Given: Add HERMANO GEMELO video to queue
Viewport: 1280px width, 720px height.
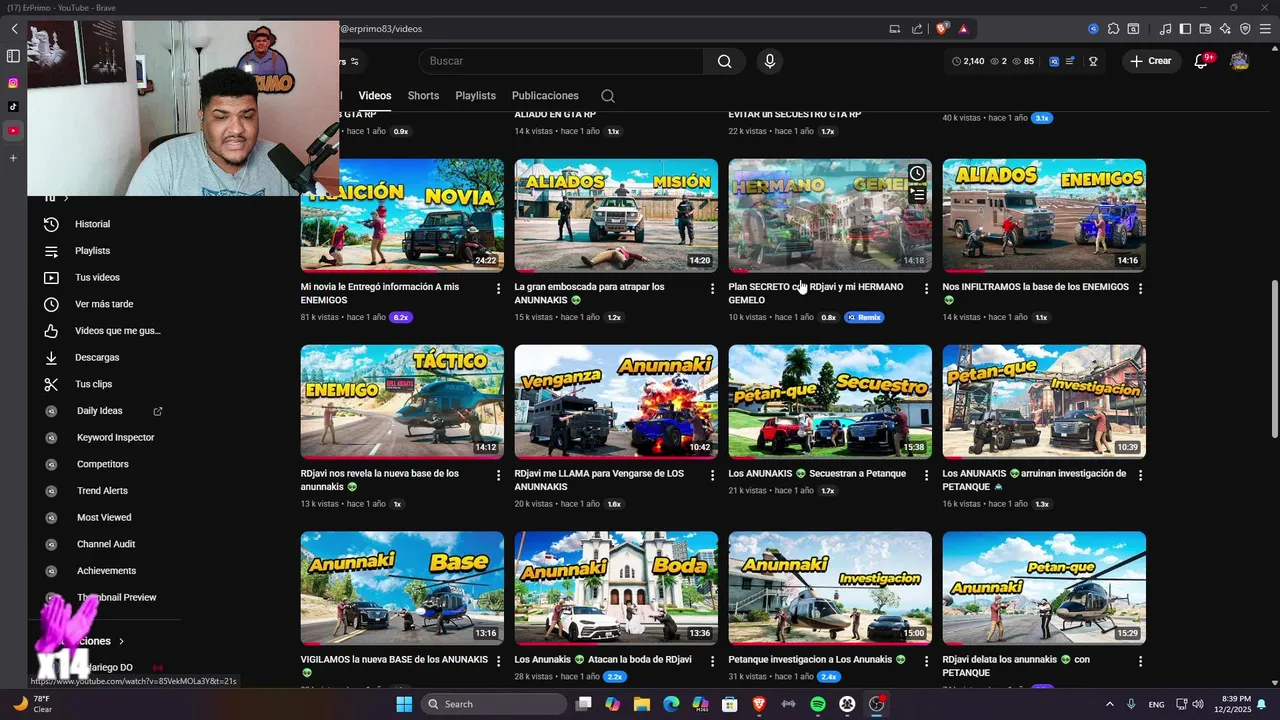Looking at the screenshot, I should (917, 195).
